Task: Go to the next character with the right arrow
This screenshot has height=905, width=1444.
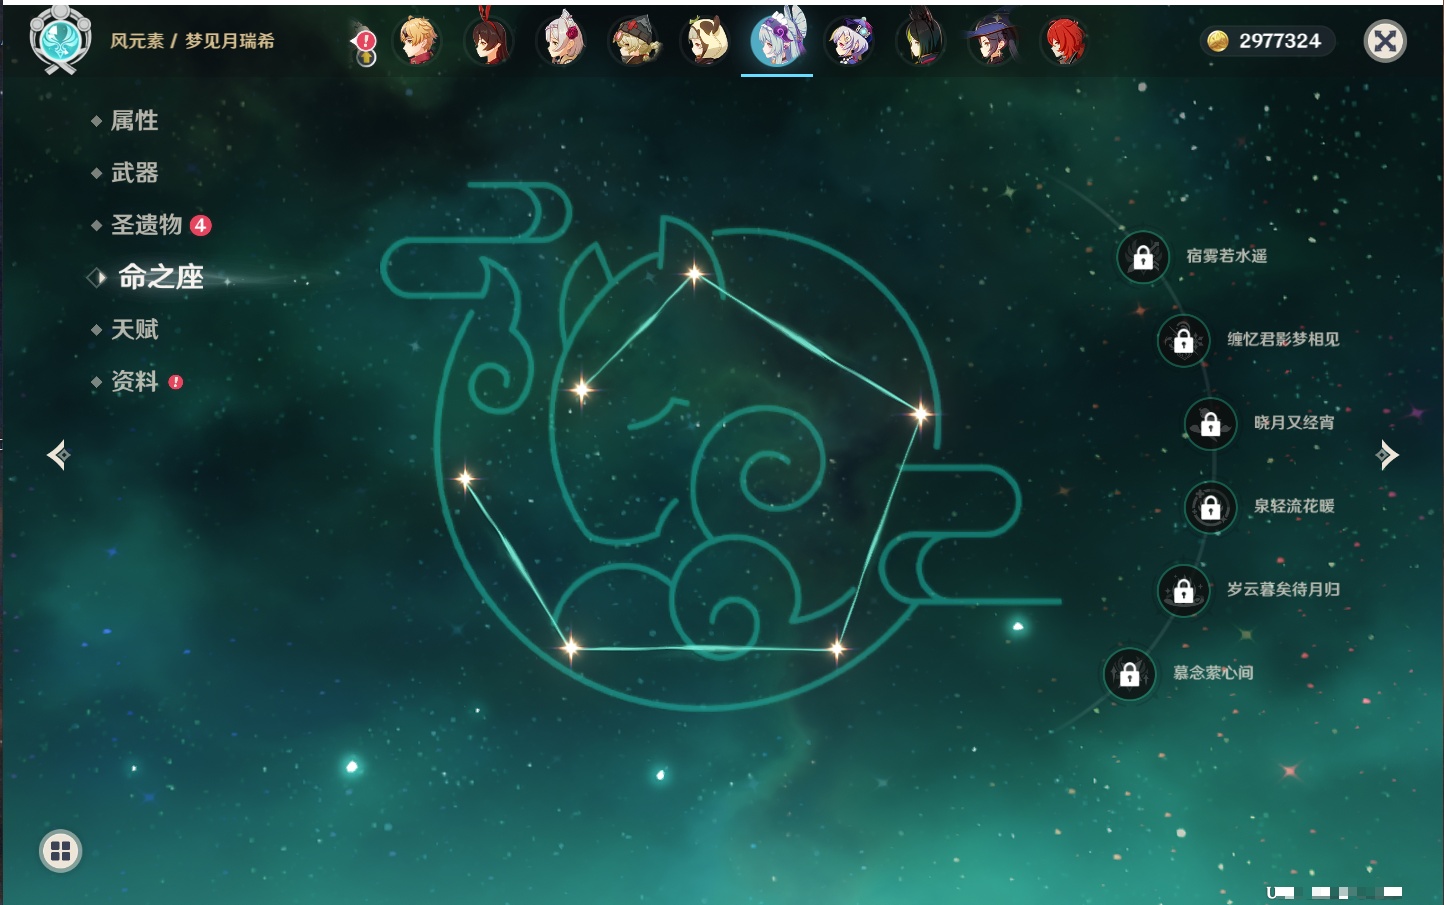Action: (1387, 455)
